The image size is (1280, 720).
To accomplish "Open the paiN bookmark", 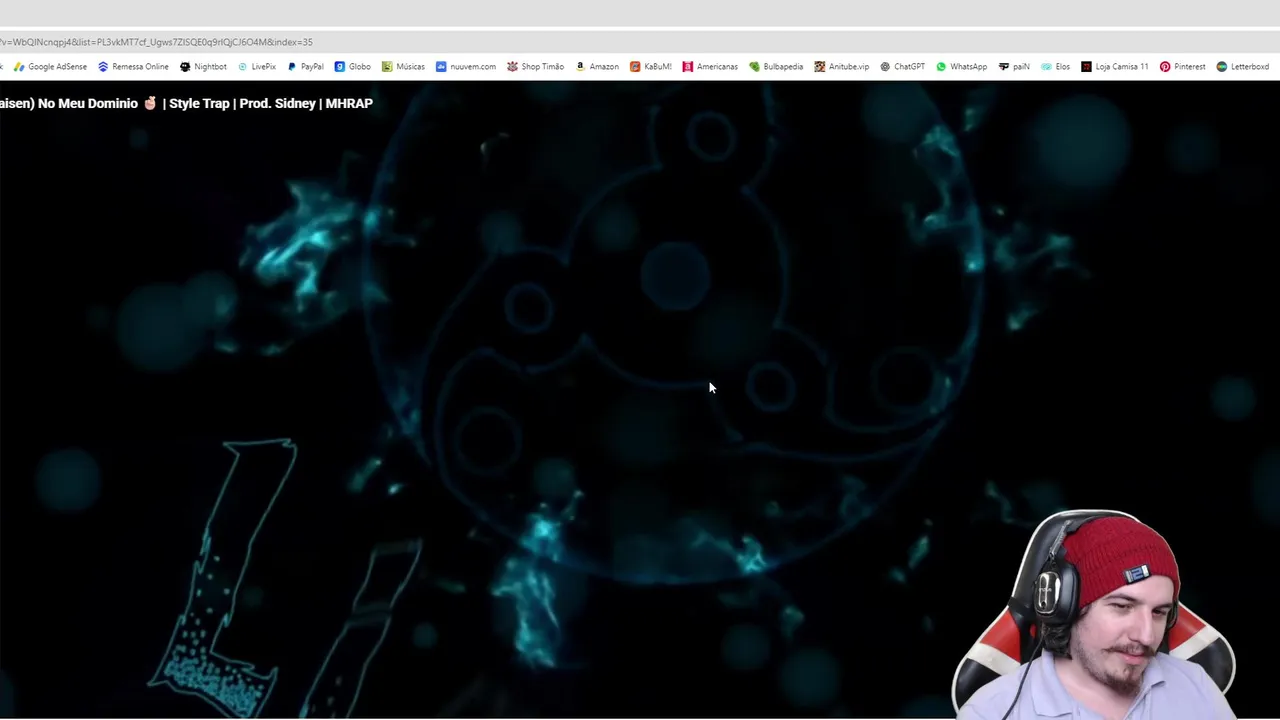I will tap(1014, 67).
